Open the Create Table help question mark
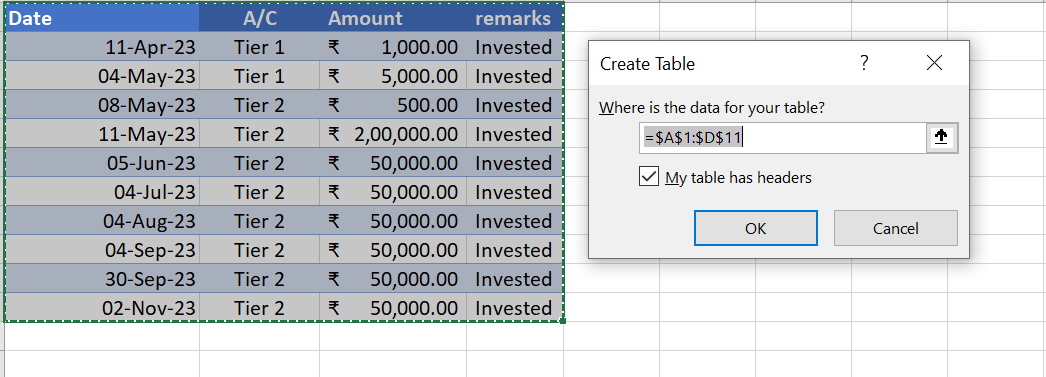 [x=864, y=63]
